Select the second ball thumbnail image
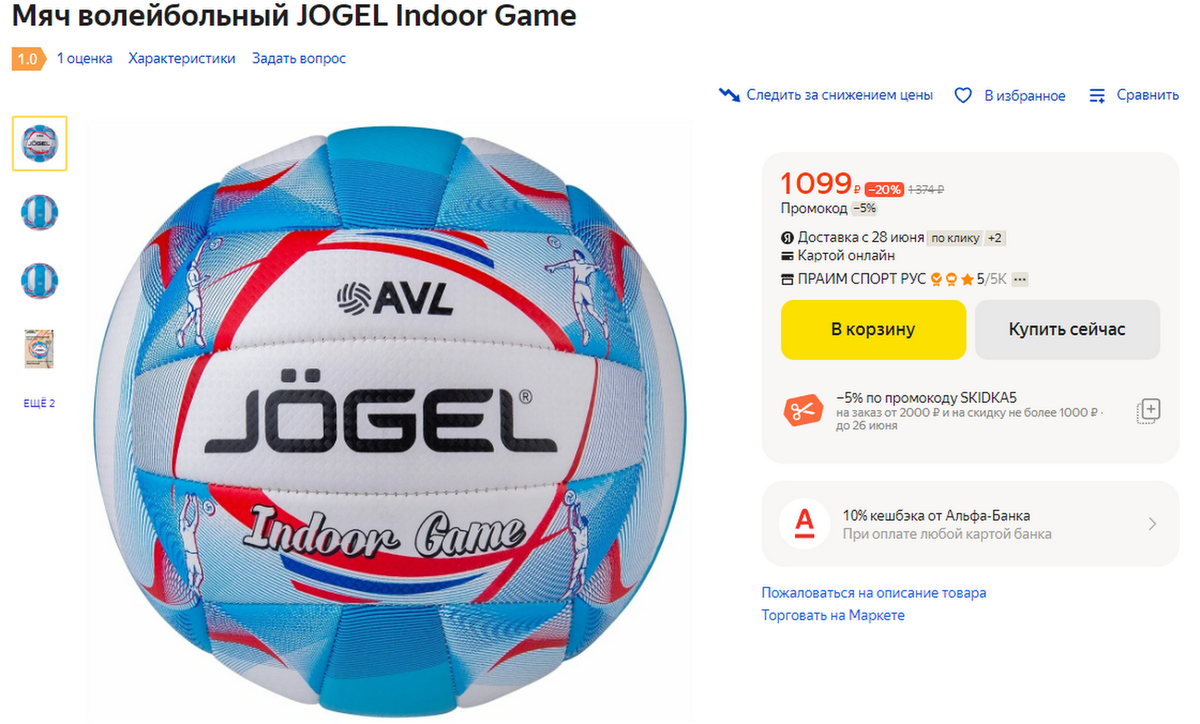Screen dimensions: 1200x724 click(40, 212)
